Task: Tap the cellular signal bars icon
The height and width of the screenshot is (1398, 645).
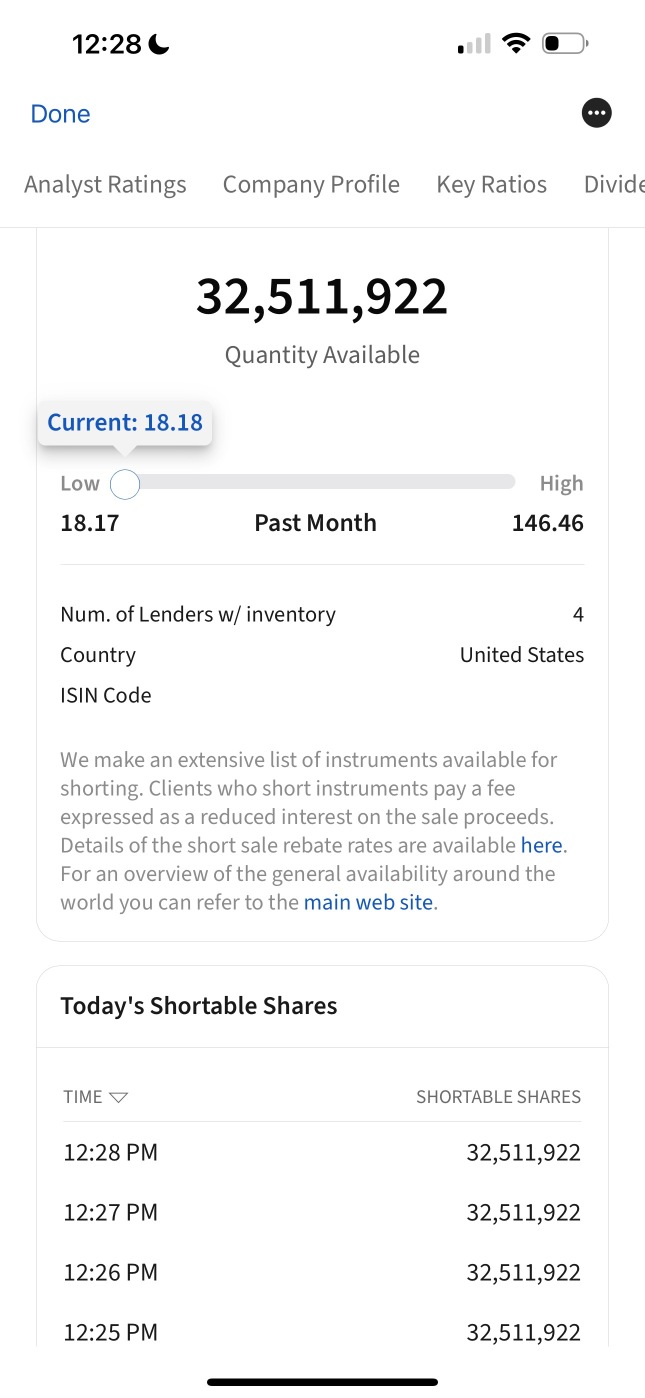Action: 474,44
